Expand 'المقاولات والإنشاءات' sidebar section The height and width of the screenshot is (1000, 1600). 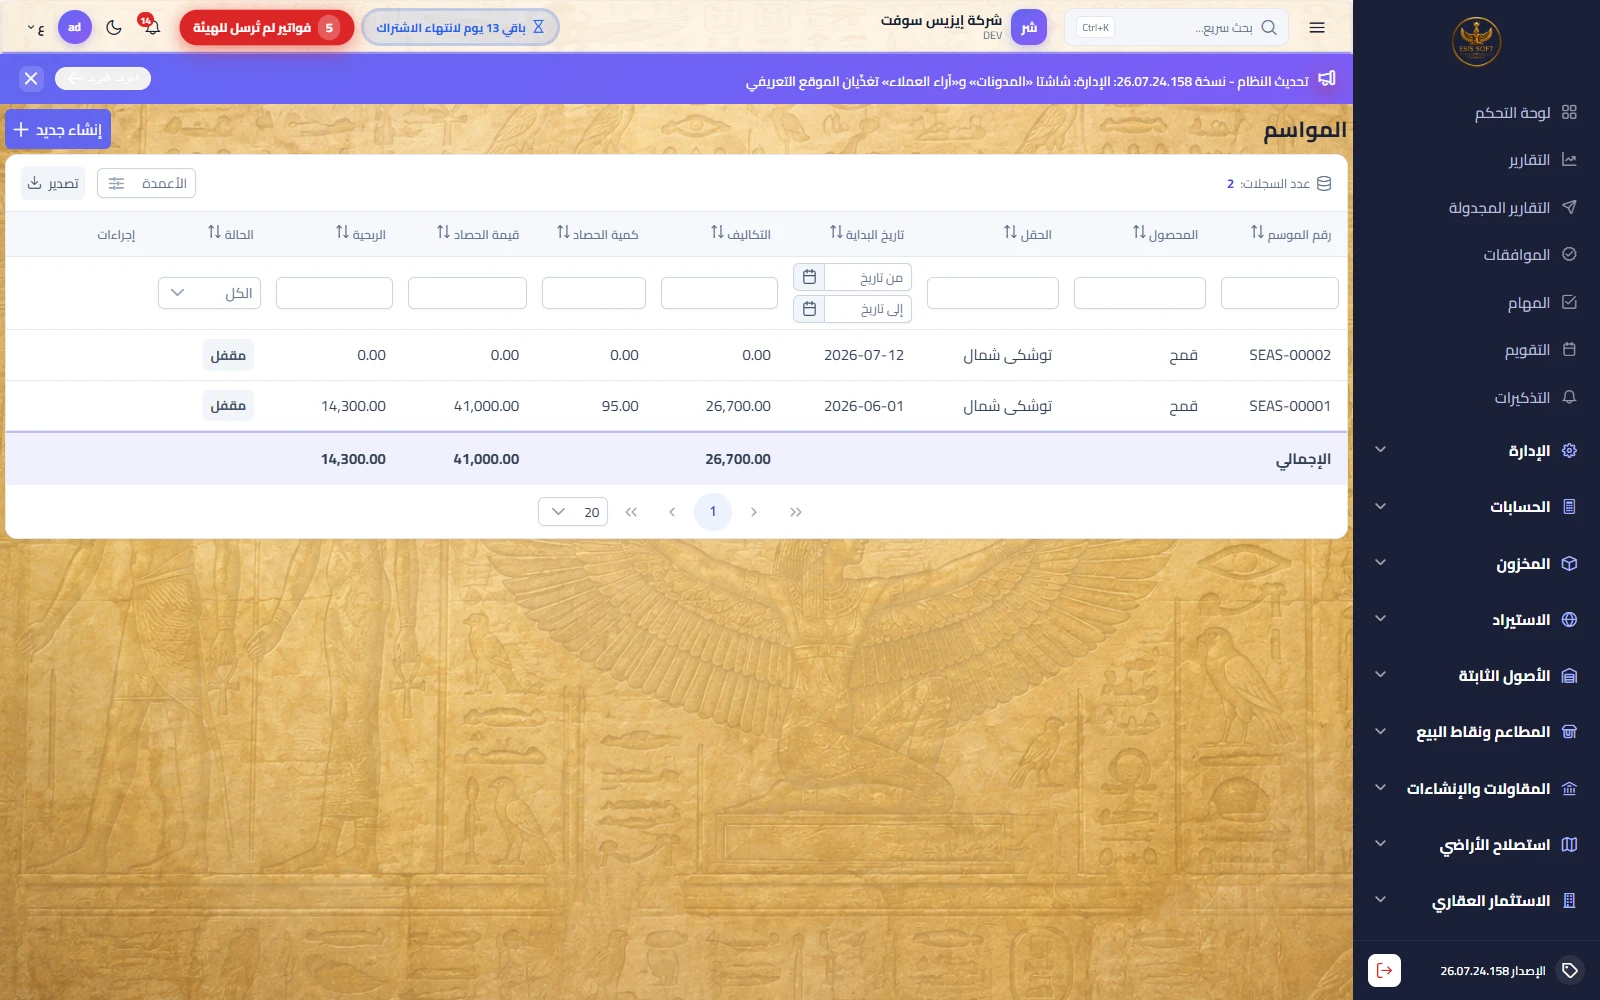pos(1477,788)
